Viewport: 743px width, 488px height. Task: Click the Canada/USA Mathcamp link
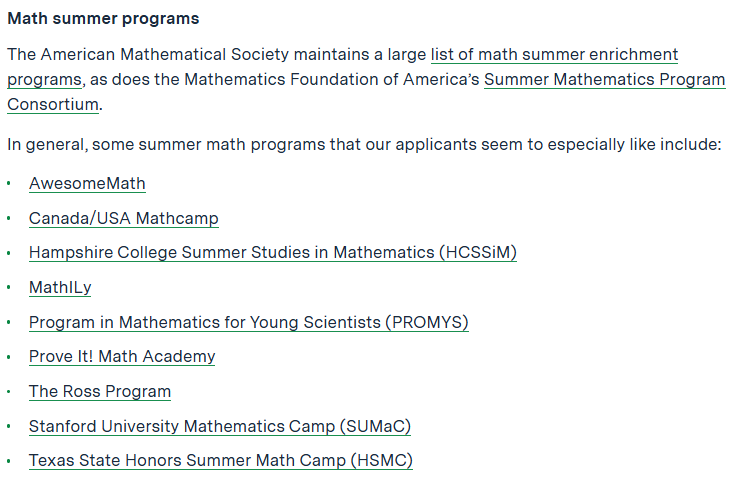pyautogui.click(x=123, y=218)
